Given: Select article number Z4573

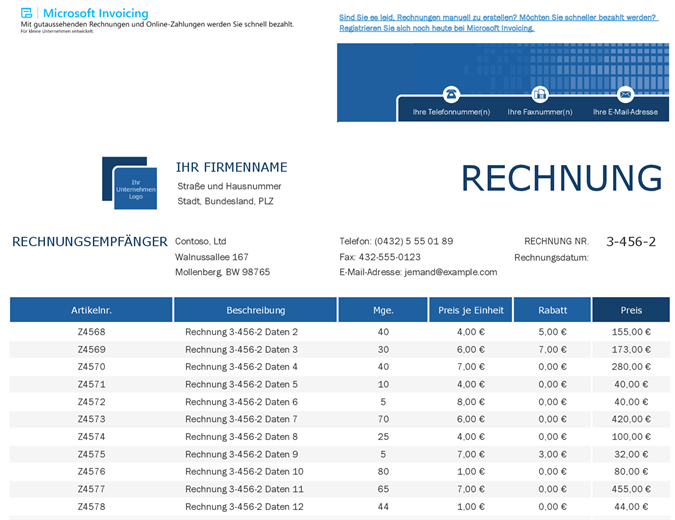Looking at the screenshot, I should (91, 419).
